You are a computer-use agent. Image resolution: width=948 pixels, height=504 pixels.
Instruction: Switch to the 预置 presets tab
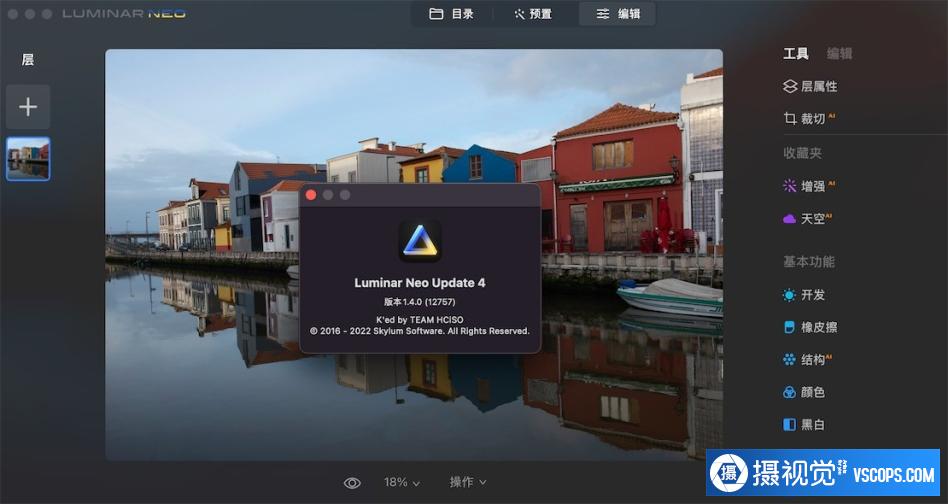click(x=533, y=14)
